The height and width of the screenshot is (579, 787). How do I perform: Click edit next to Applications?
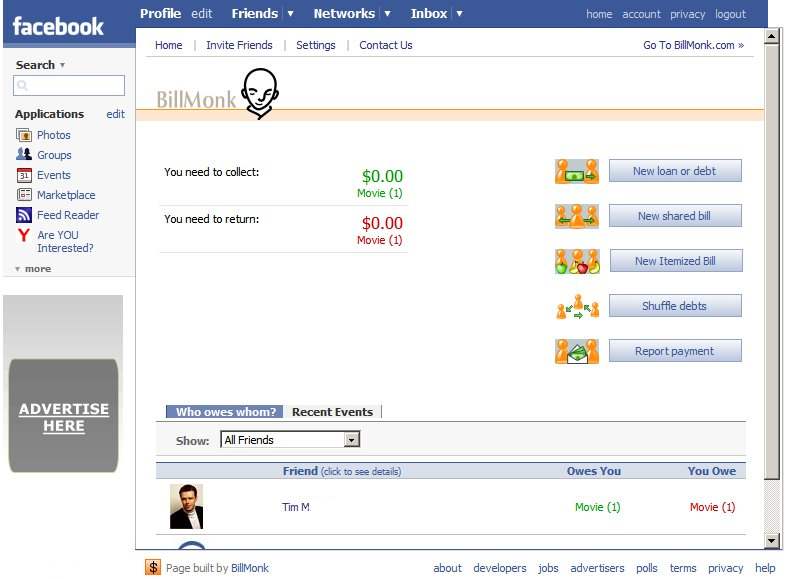115,114
